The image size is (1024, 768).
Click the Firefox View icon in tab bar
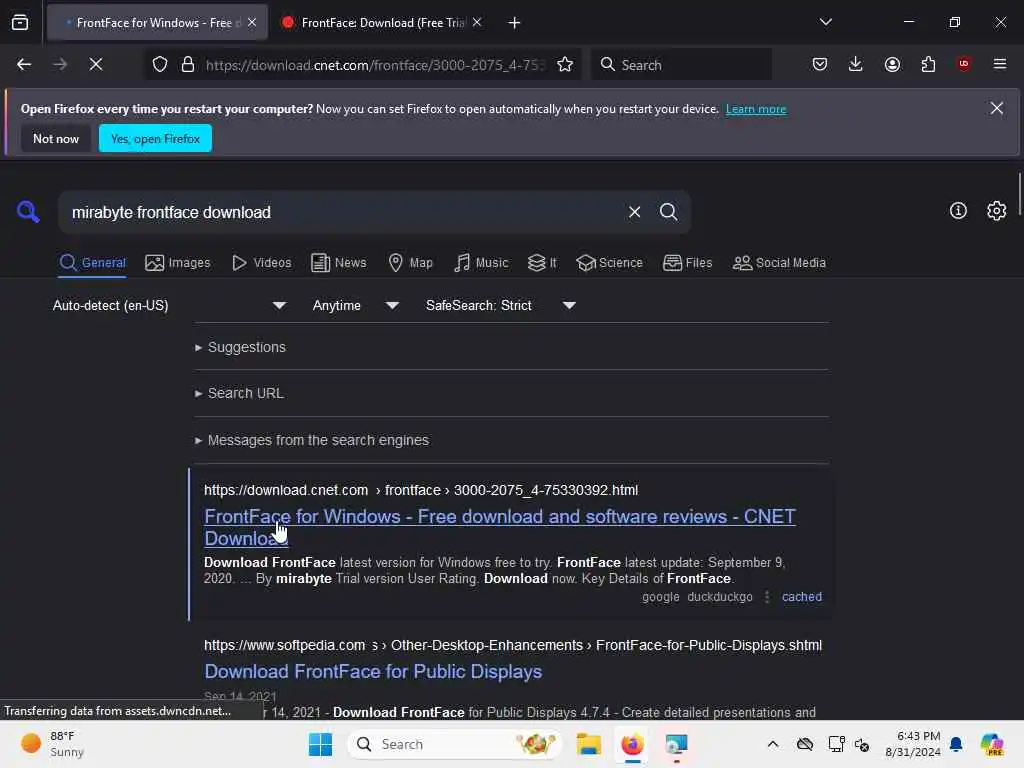coord(20,22)
